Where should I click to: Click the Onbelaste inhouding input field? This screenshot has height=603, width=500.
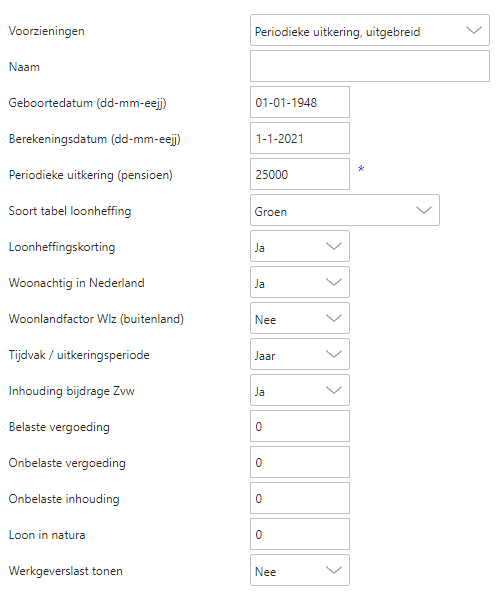[300, 498]
